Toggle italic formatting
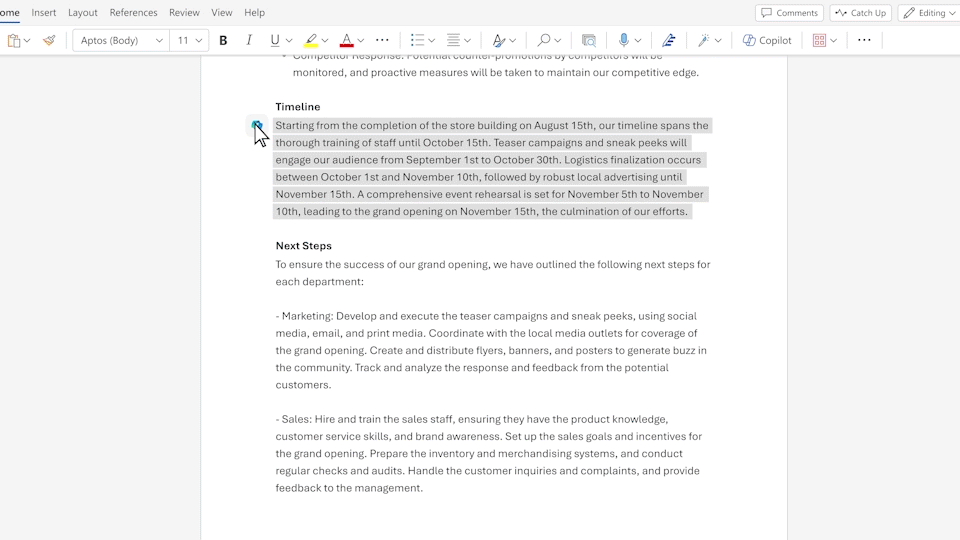This screenshot has height=540, width=960. click(249, 41)
